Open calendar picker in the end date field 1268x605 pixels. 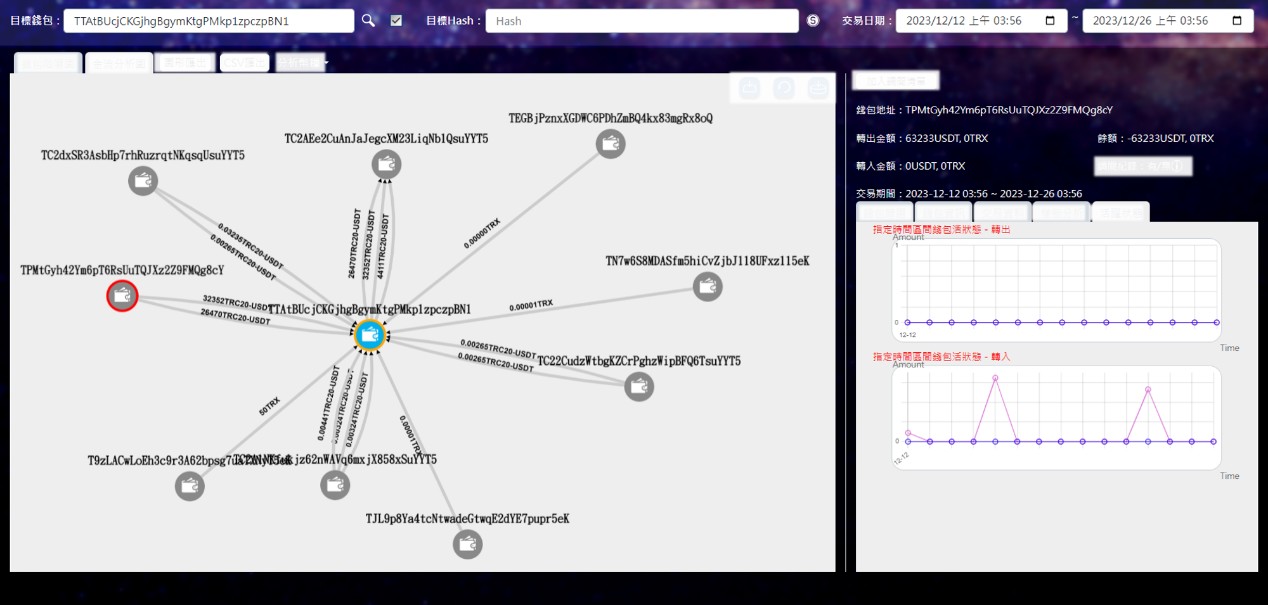coord(1237,20)
